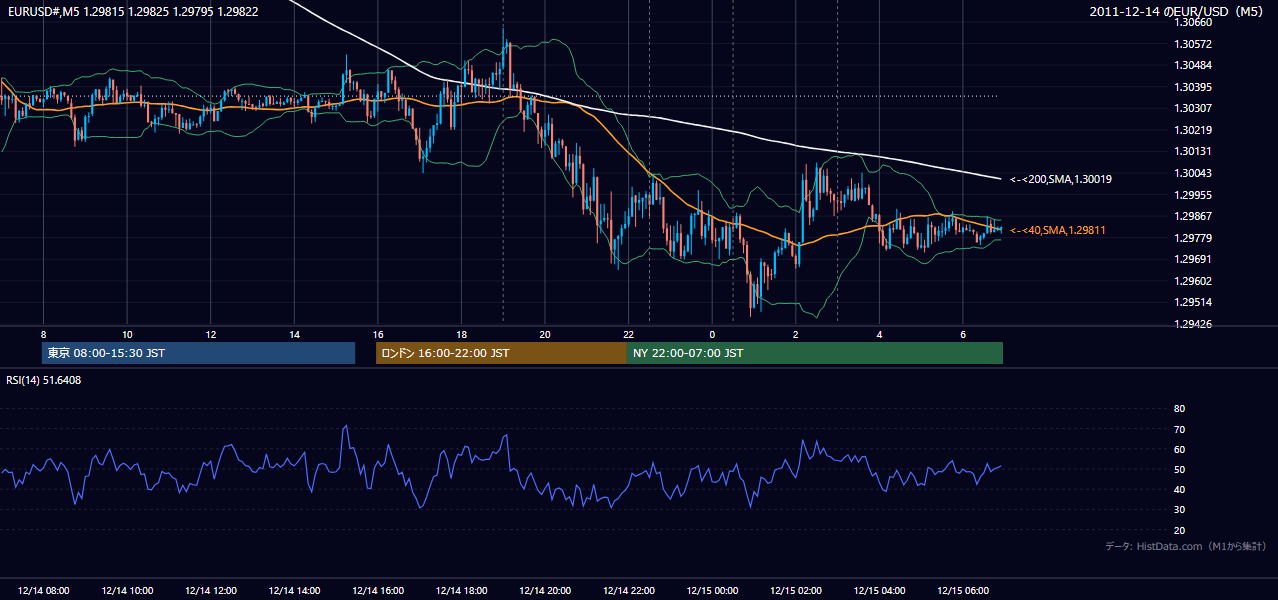Click the NY 22:00-07:00 JST session bar
Viewport: 1278px width, 600px height.
pos(815,353)
